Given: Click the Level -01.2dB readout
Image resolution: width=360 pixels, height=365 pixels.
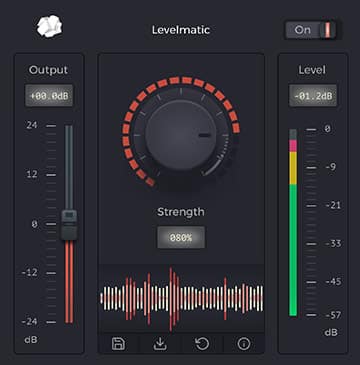Looking at the screenshot, I should [313, 96].
